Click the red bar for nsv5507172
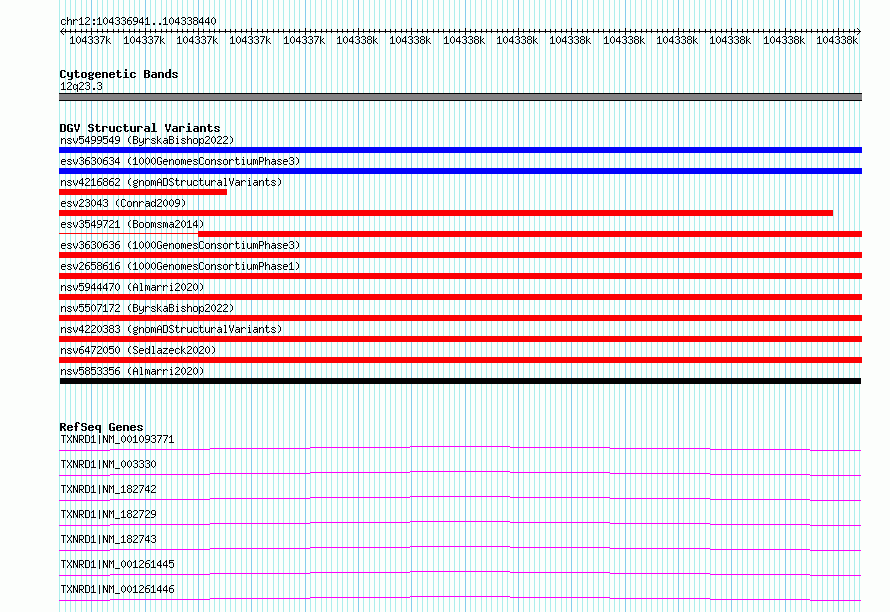The width and height of the screenshot is (890, 612). pos(460,318)
